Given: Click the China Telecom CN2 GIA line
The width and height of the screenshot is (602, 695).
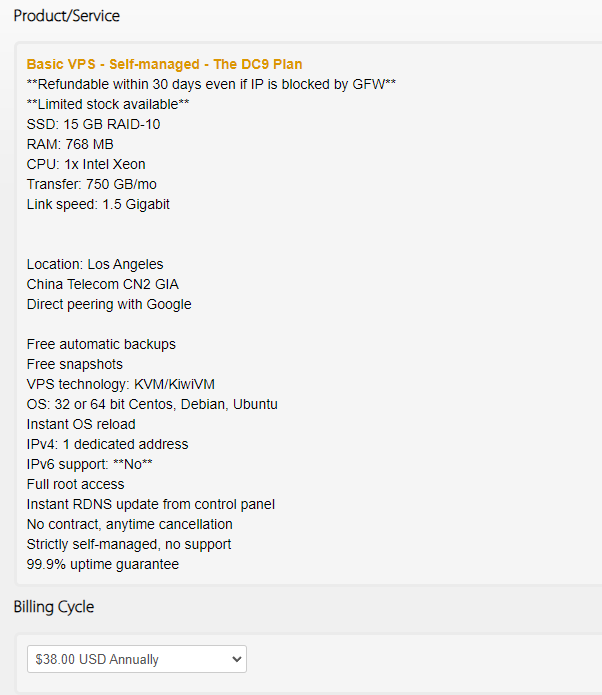Looking at the screenshot, I should [103, 284].
